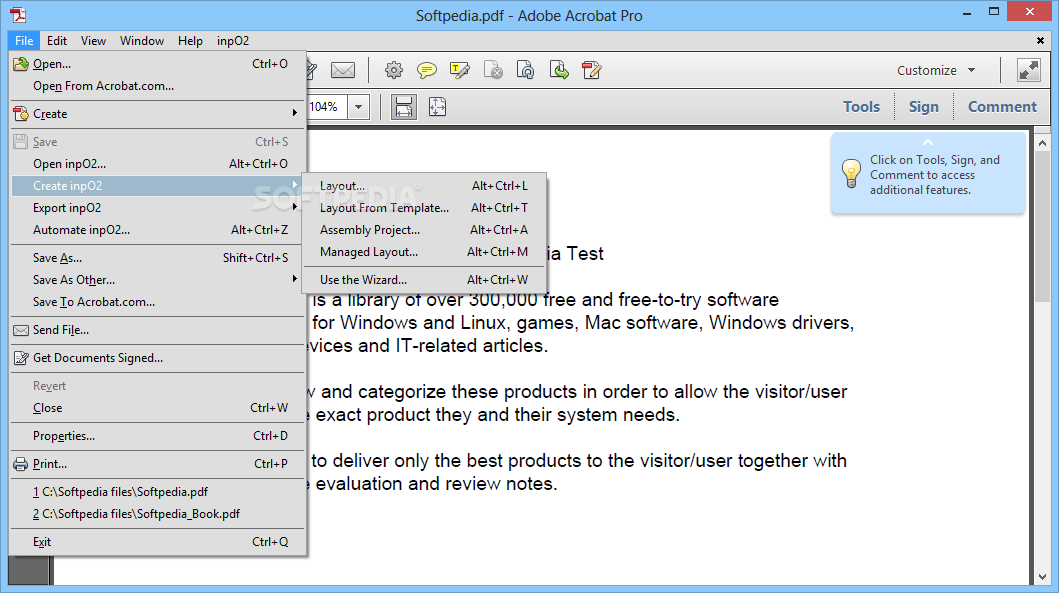Close the document with the menu bar X
The image size is (1059, 593).
click(x=1040, y=41)
